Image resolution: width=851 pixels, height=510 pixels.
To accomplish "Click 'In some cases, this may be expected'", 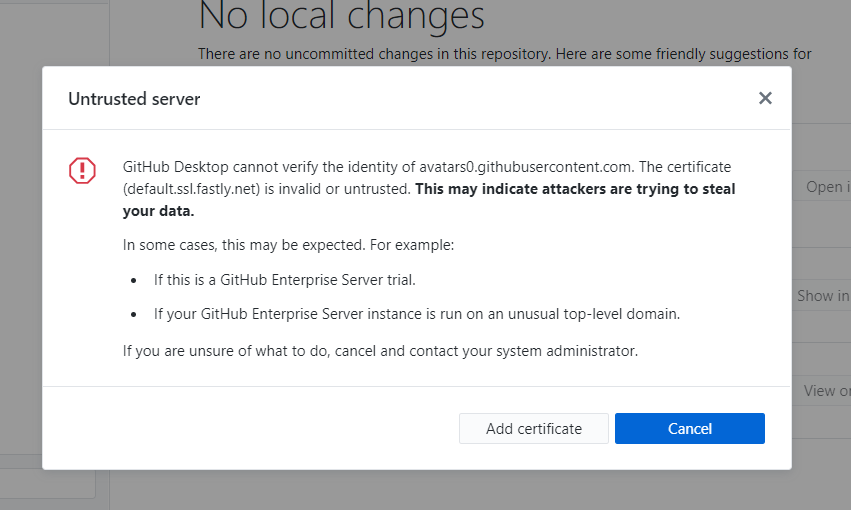I will (288, 244).
